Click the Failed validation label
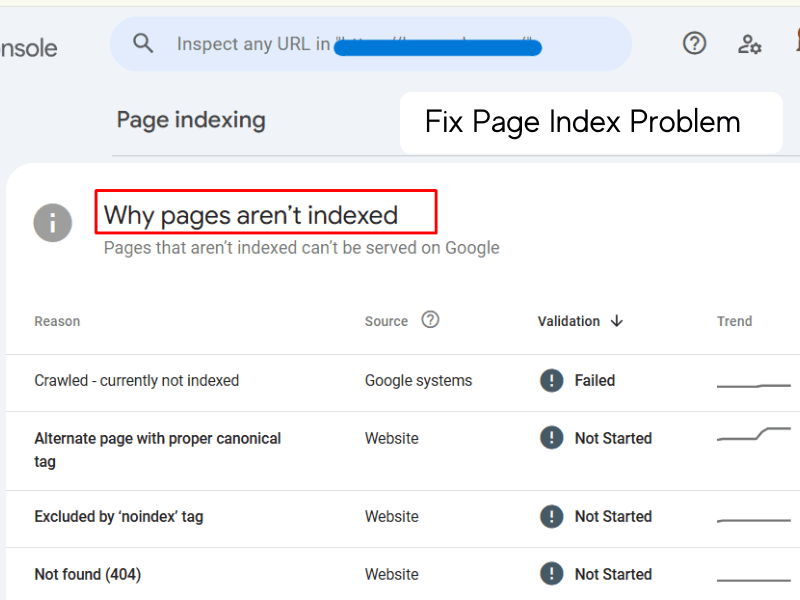Image resolution: width=800 pixels, height=600 pixels. point(595,381)
